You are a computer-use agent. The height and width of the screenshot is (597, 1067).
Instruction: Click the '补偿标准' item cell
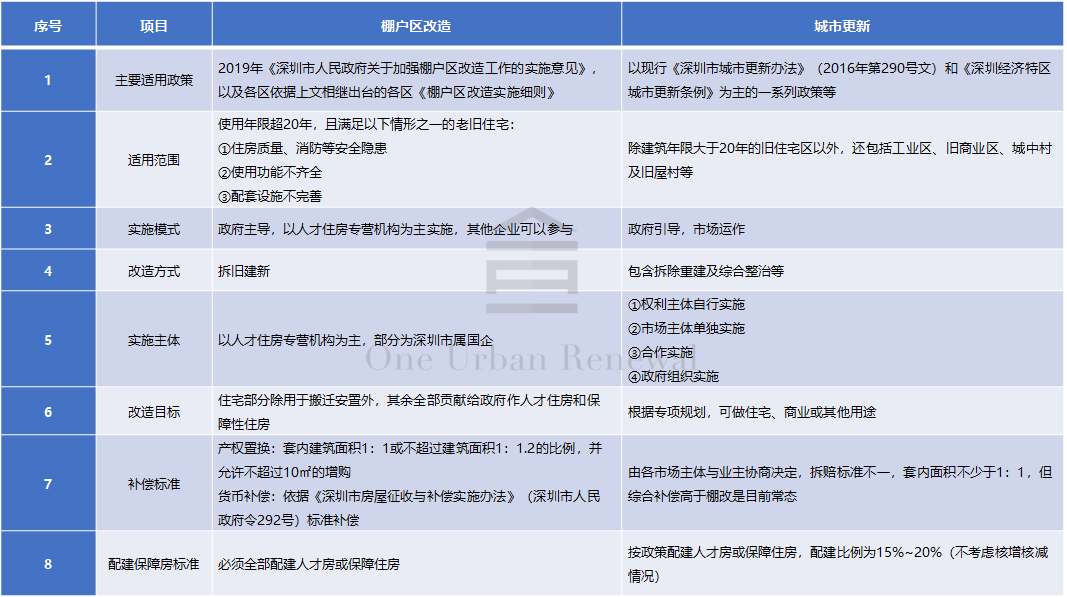(154, 483)
